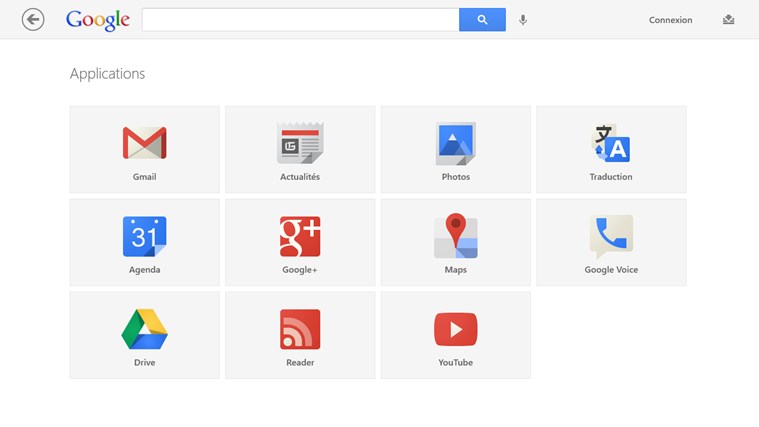The width and height of the screenshot is (759, 427).
Task: Click the Connexion sign-in link
Action: point(670,20)
